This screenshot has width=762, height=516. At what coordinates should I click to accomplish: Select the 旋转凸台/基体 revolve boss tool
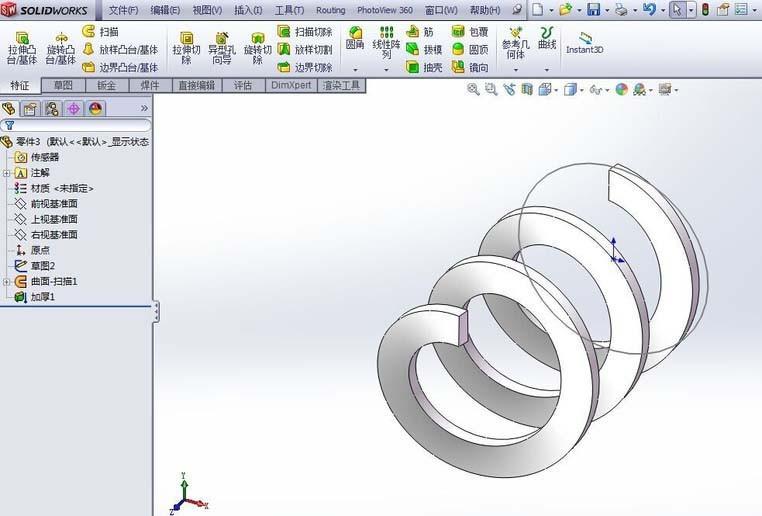(x=61, y=49)
